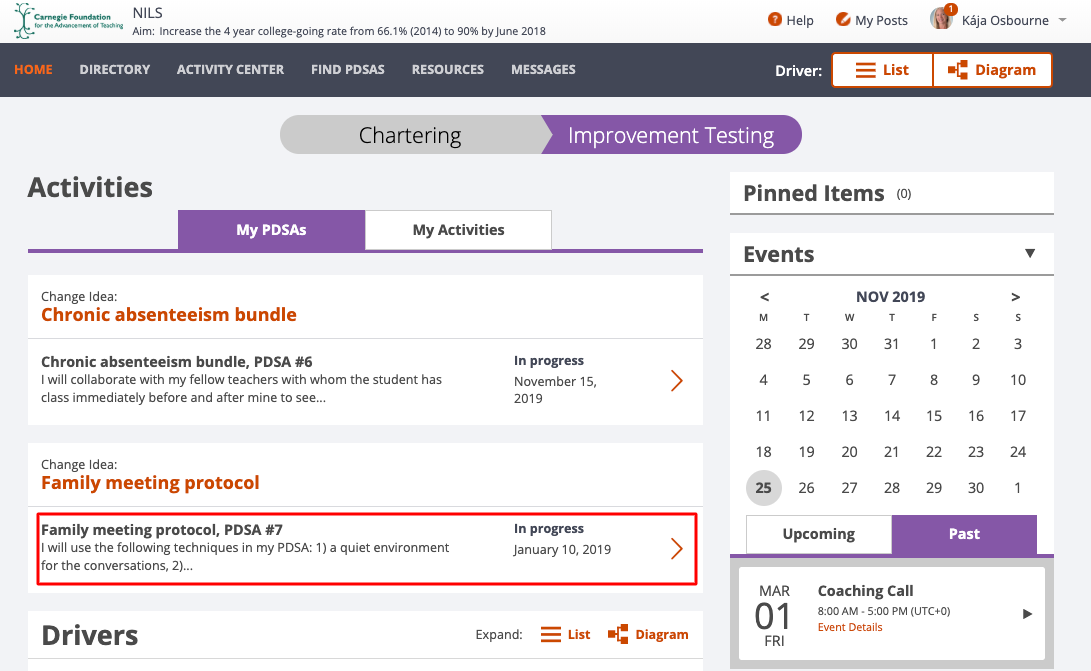Switch to the Upcoming events tab
This screenshot has height=671, width=1091.
point(818,534)
